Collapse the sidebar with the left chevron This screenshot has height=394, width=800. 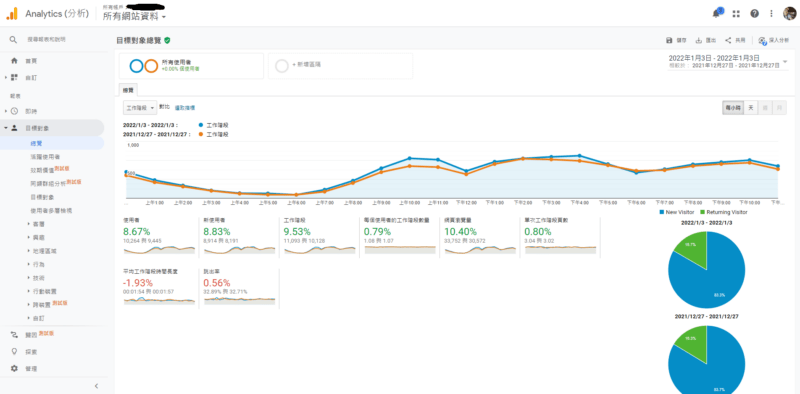(96, 386)
